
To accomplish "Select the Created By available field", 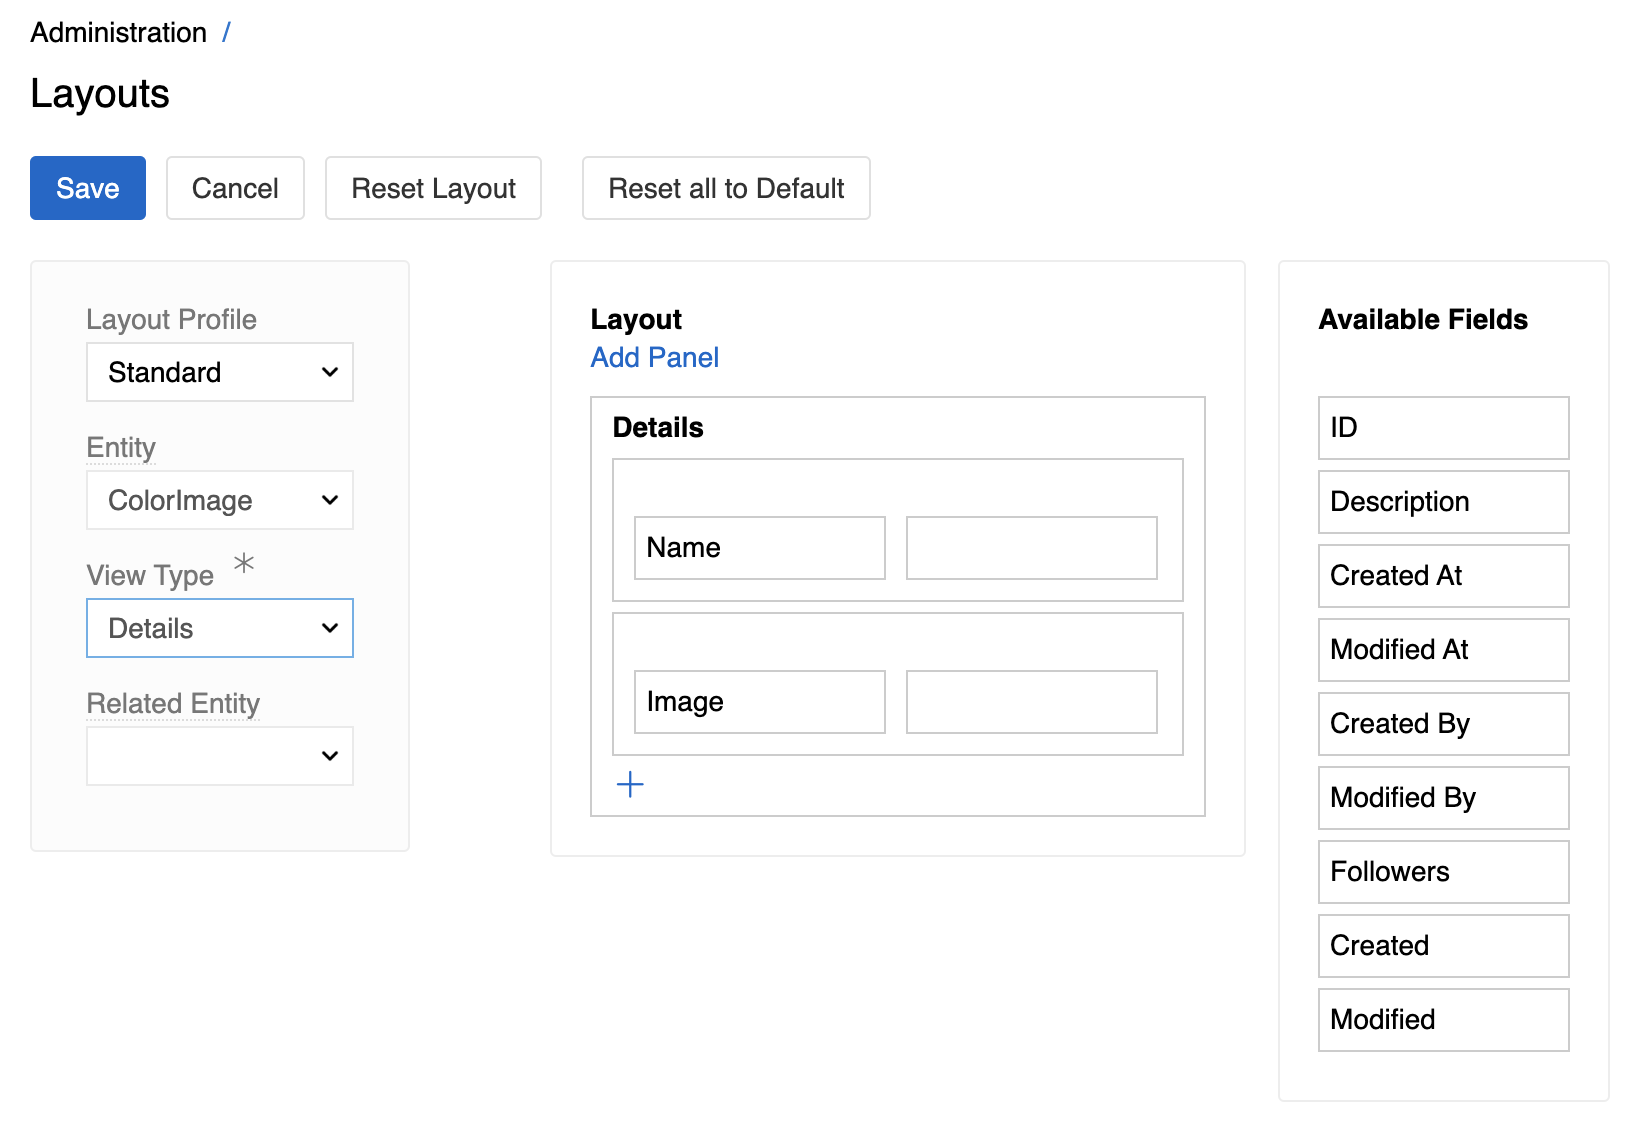I will (x=1444, y=724).
